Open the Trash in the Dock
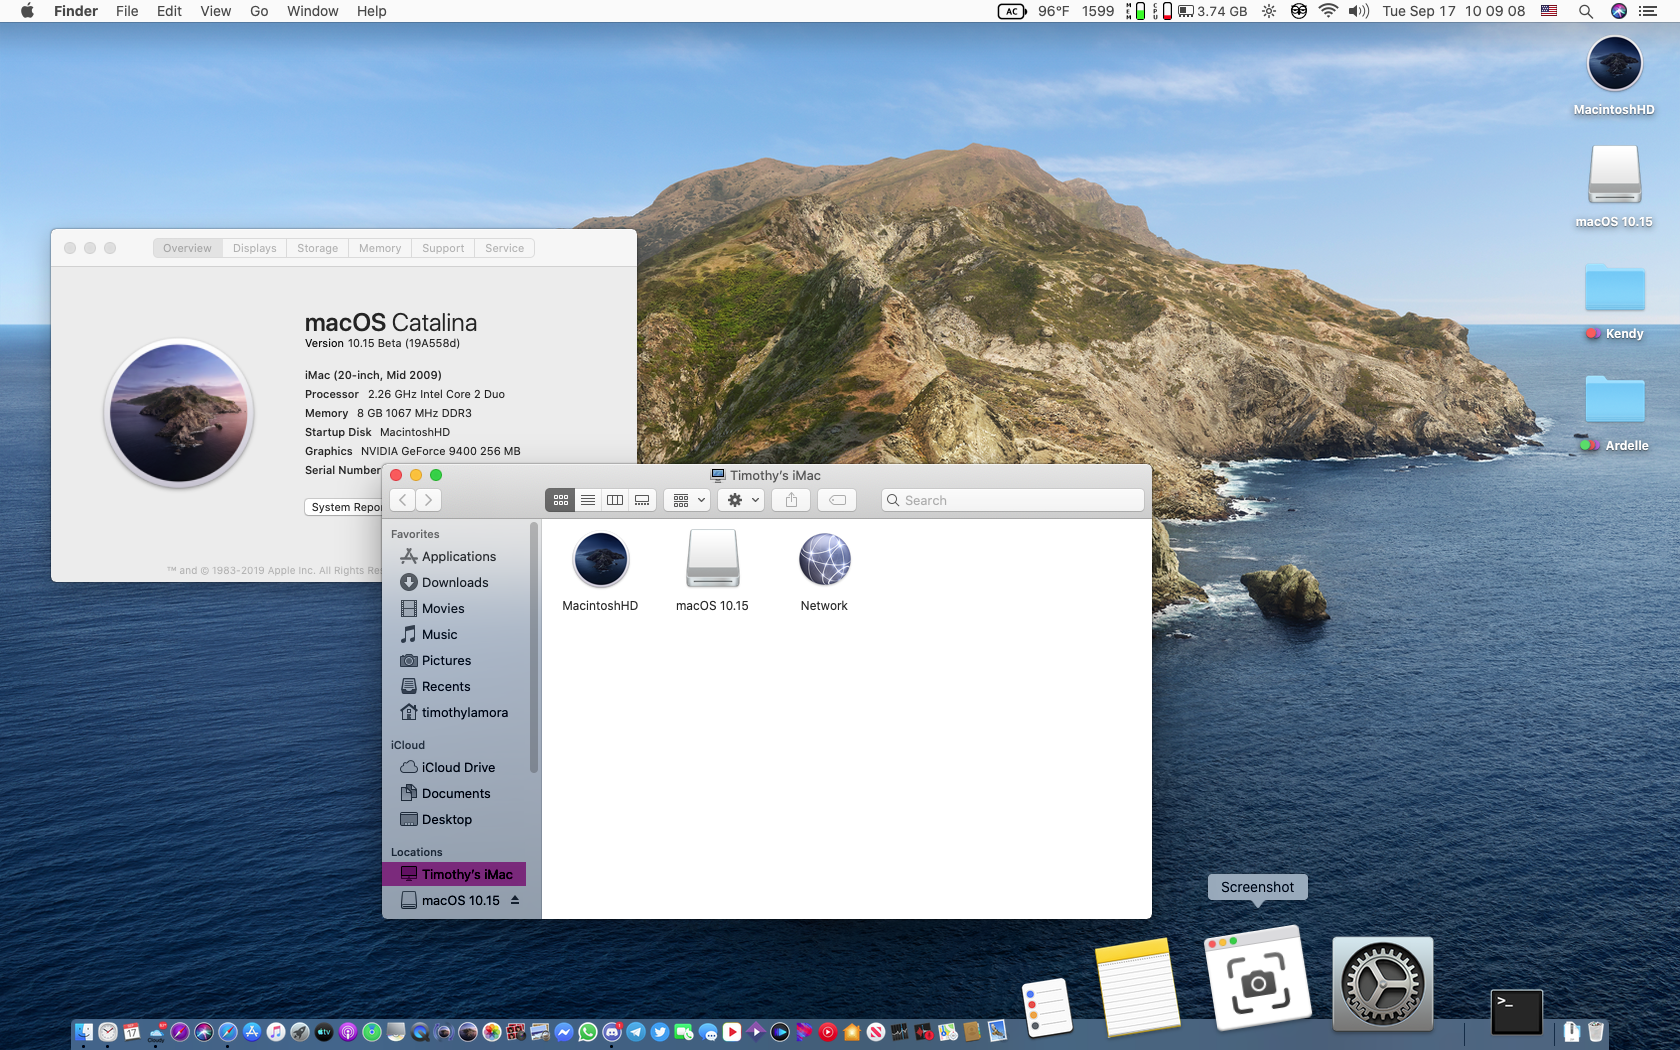Screen dimensions: 1680x1050 coord(1596,1032)
